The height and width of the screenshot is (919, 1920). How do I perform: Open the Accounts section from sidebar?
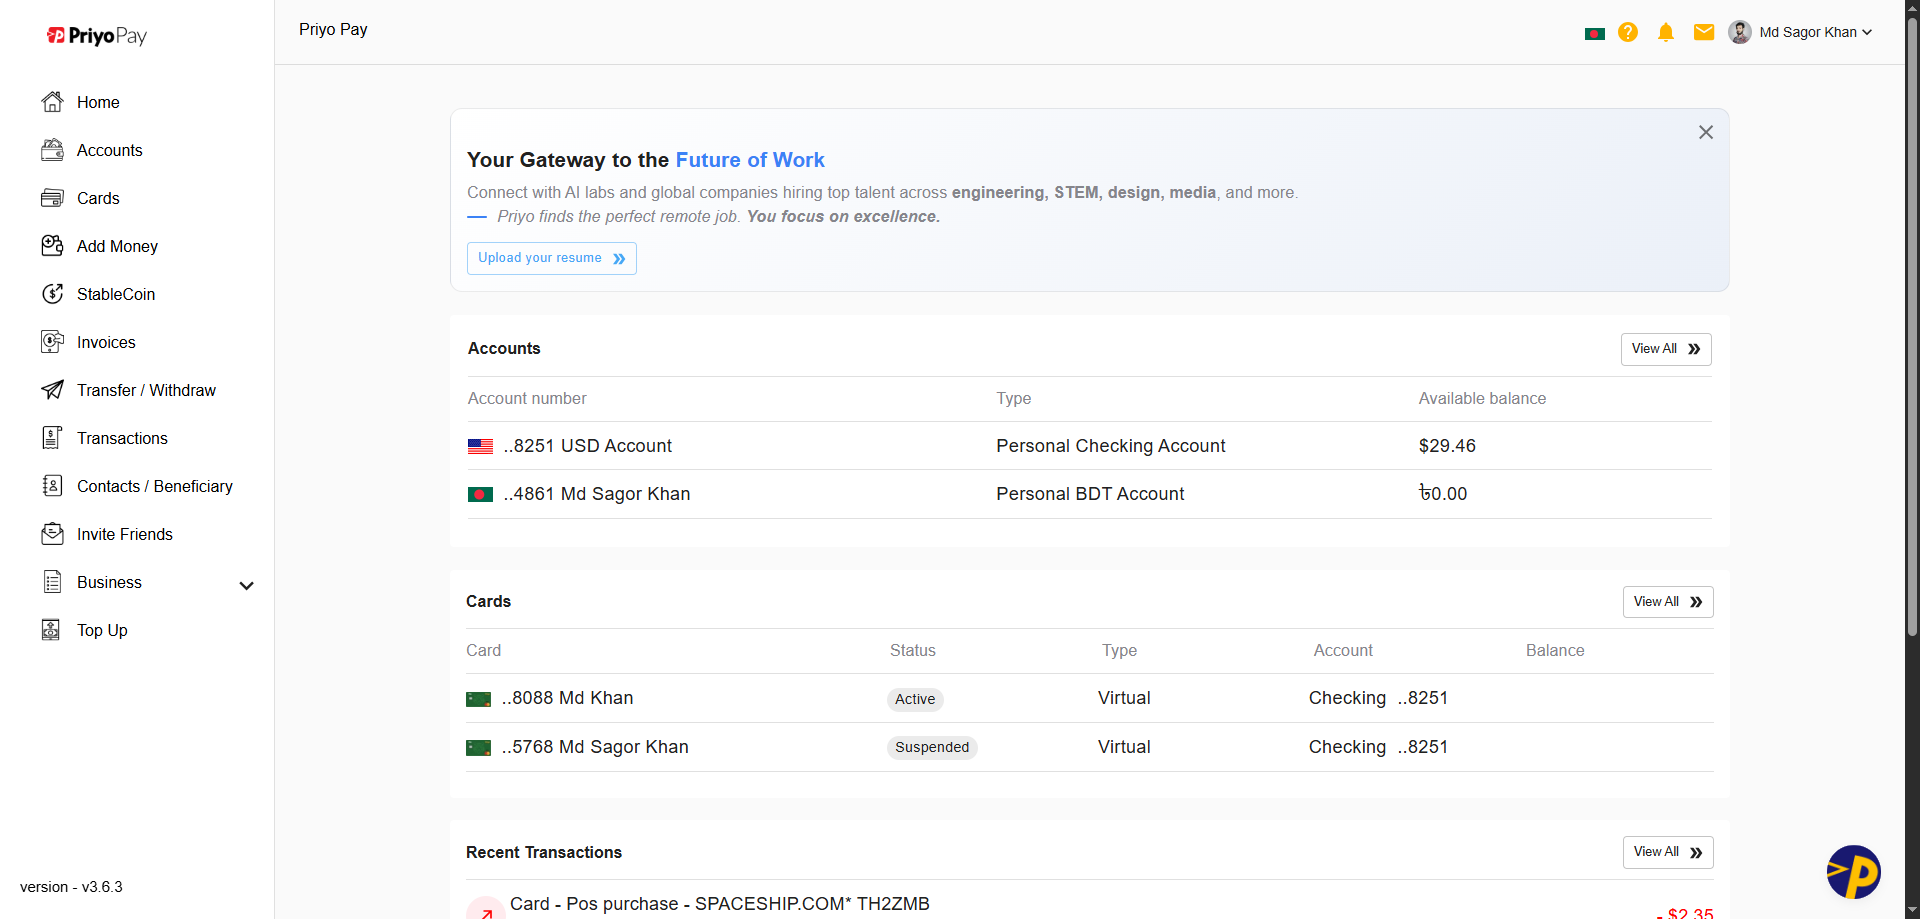[109, 150]
